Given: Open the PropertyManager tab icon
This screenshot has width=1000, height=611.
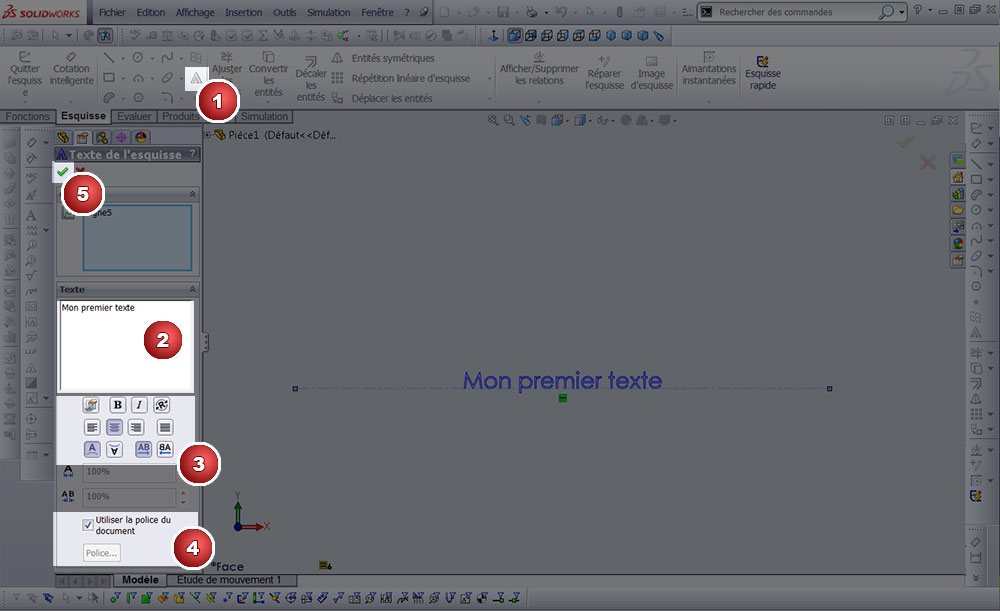Looking at the screenshot, I should (x=82, y=137).
